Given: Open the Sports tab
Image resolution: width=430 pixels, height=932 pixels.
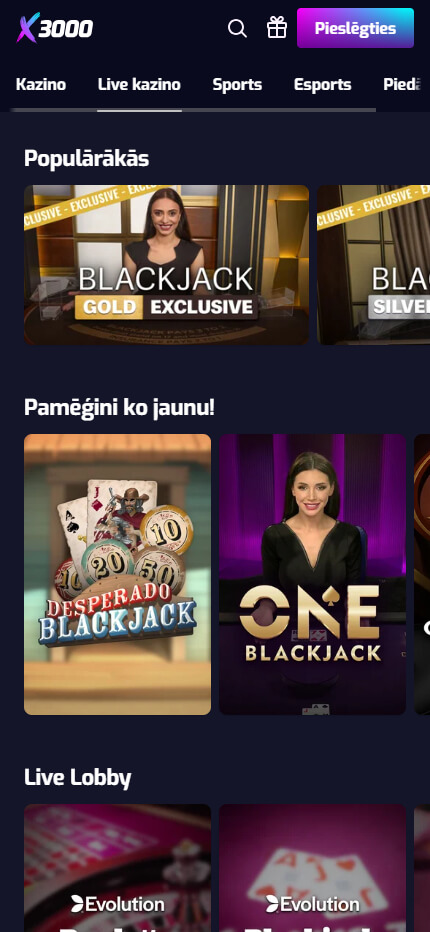Looking at the screenshot, I should (237, 84).
